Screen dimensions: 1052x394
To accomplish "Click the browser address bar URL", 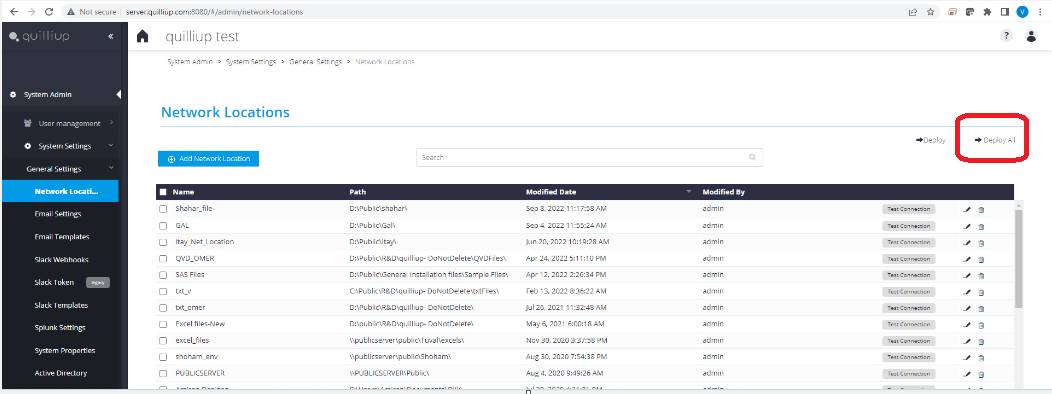I will pyautogui.click(x=214, y=12).
